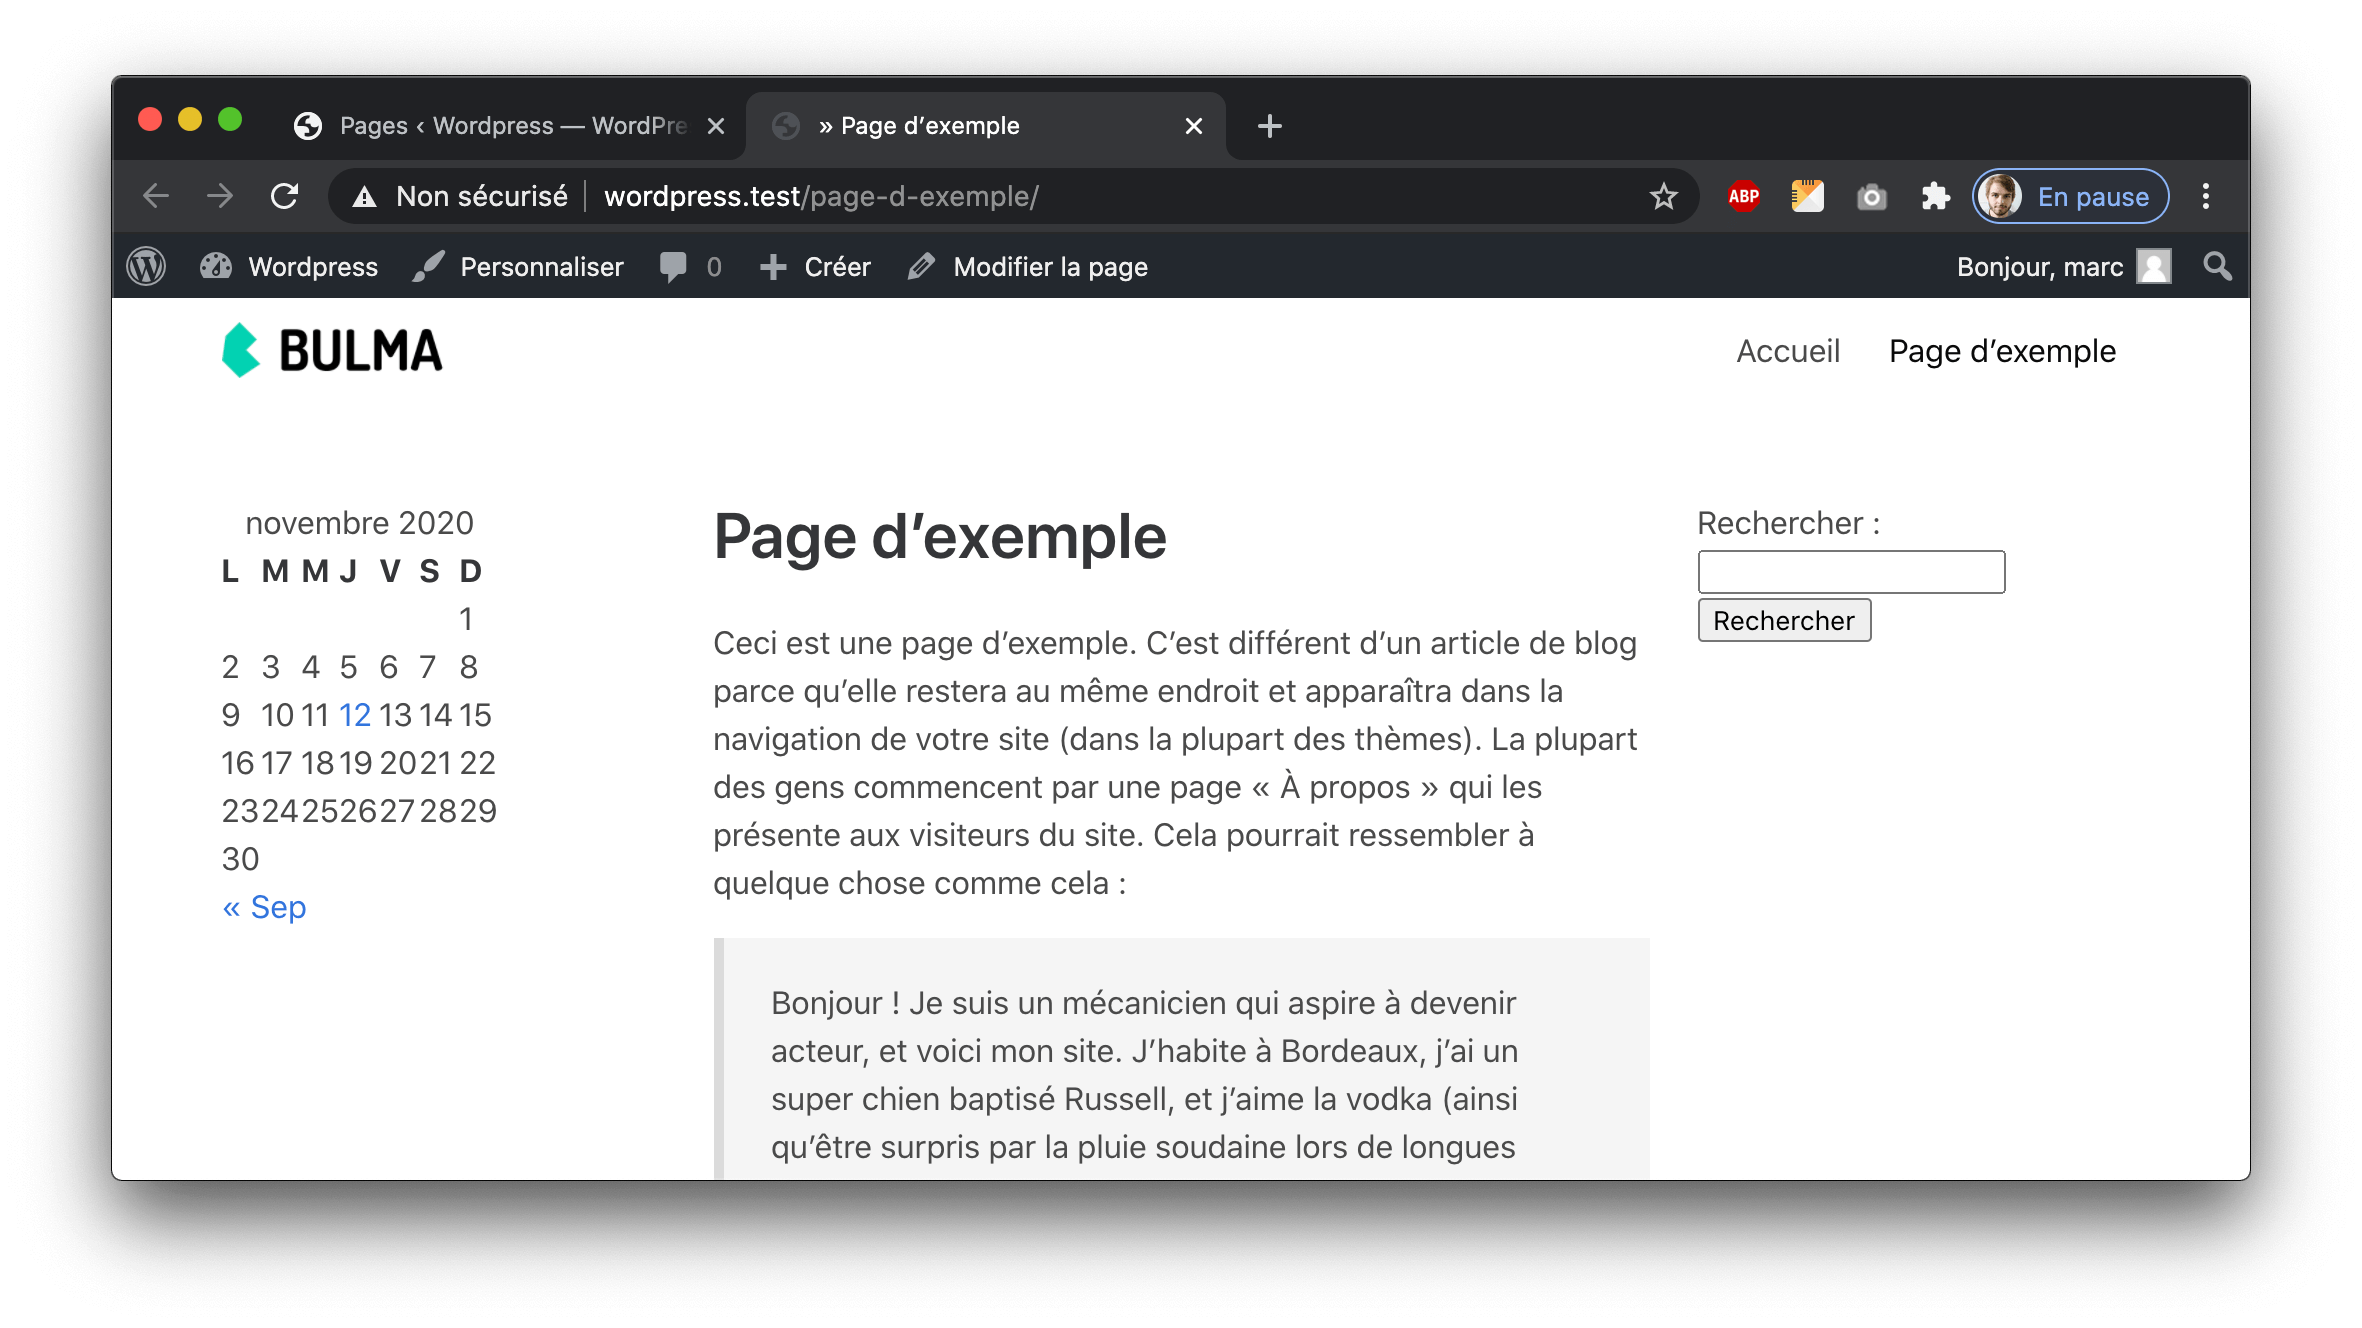Viewport: 2362px width, 1328px height.
Task: Open the Créer new content menu
Action: [x=815, y=267]
